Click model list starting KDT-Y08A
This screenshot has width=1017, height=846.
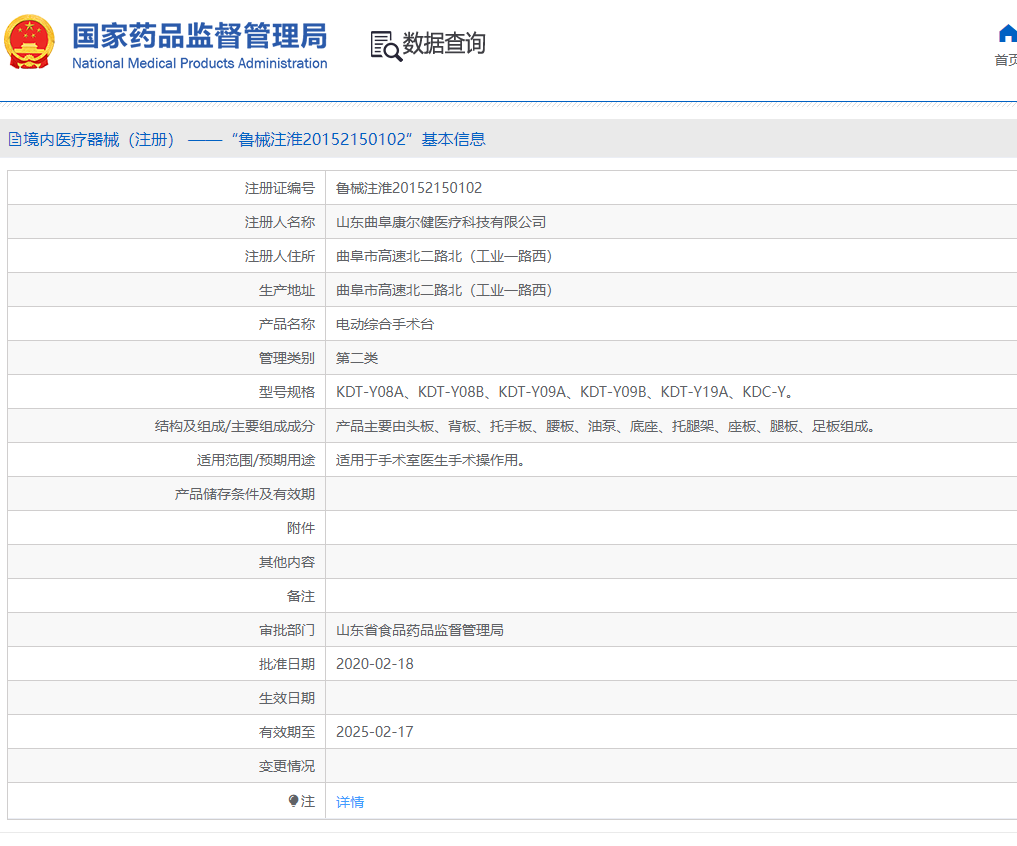(x=565, y=392)
